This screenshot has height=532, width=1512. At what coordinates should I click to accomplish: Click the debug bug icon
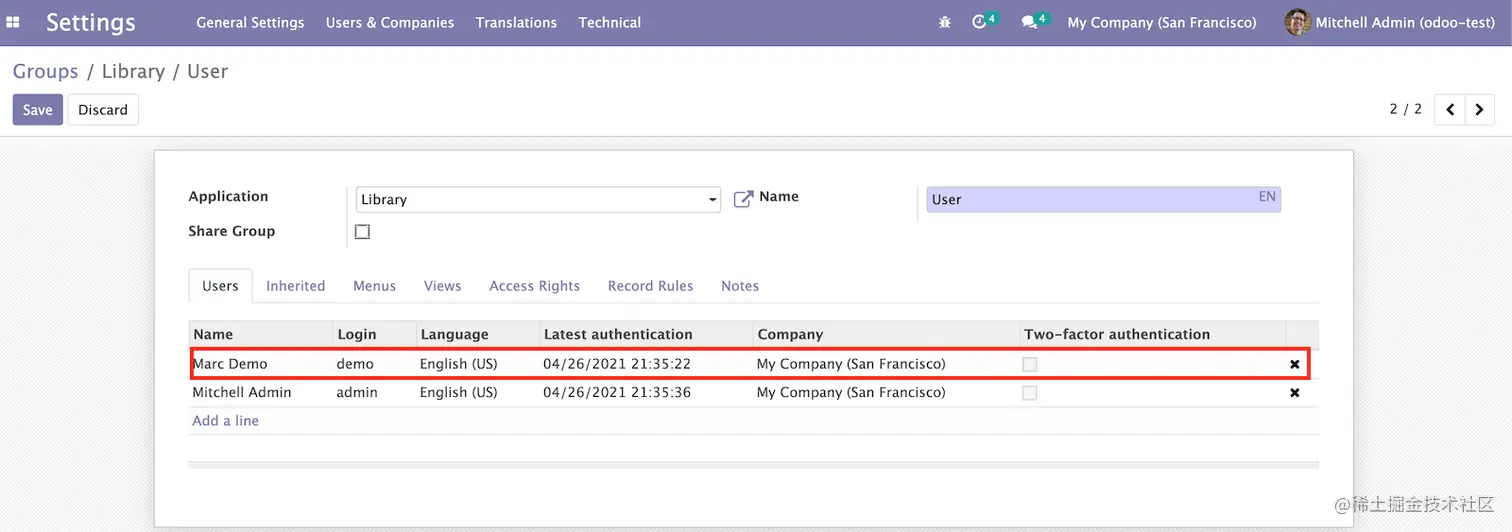pos(945,22)
